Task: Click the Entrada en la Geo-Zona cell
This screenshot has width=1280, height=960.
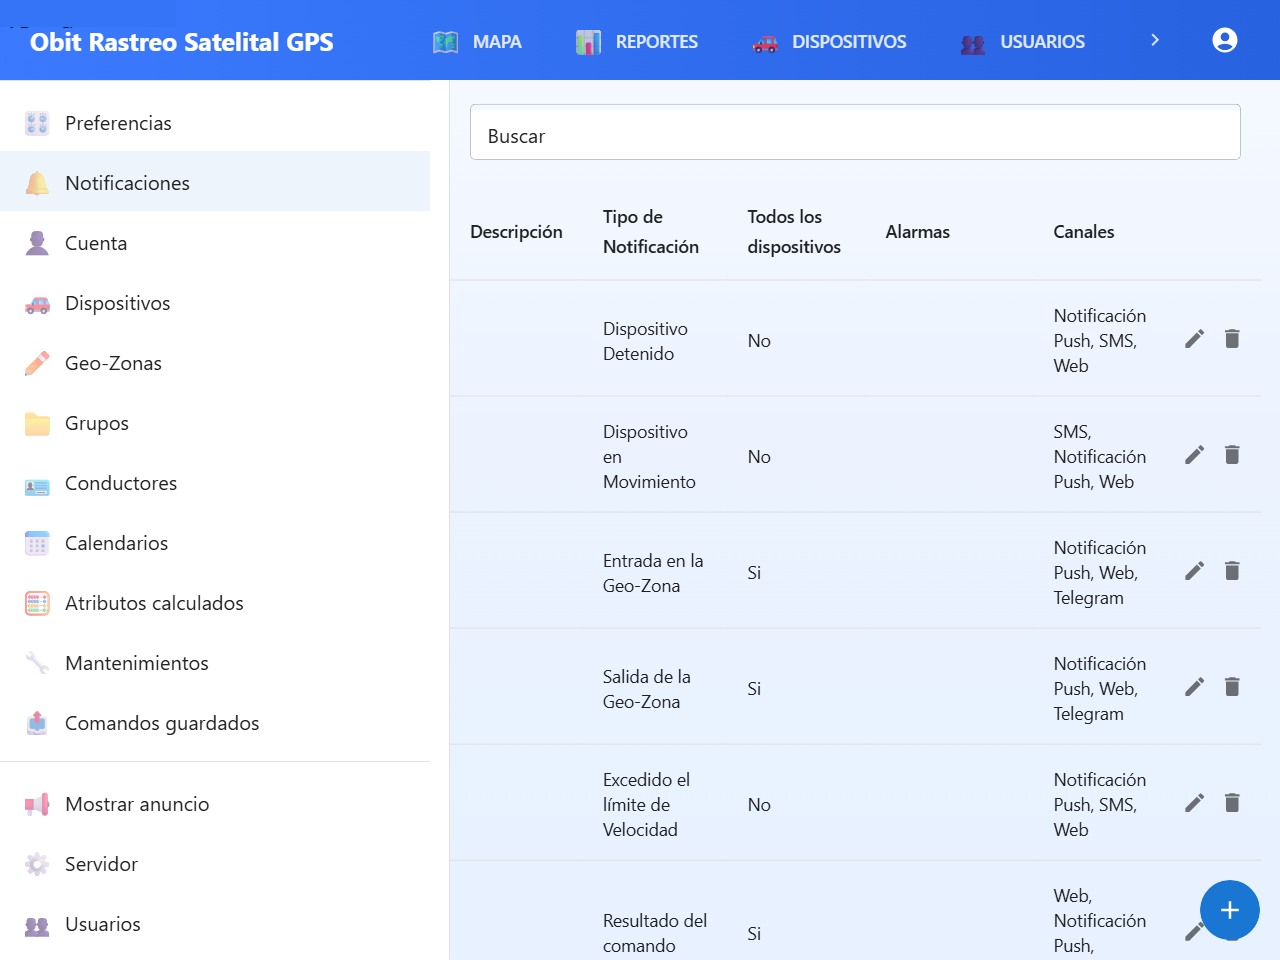Action: coord(653,573)
